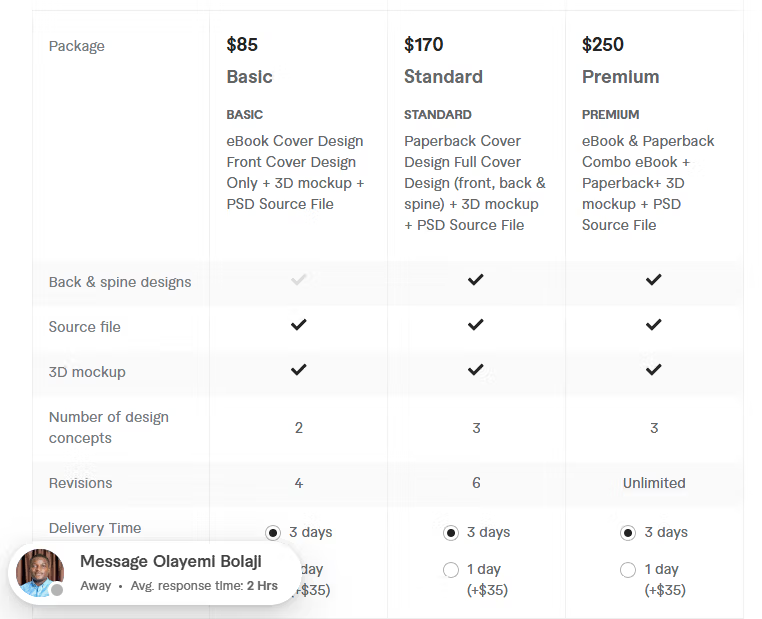
Task: Click Unlimited revisions cell for Premium
Action: 654,483
